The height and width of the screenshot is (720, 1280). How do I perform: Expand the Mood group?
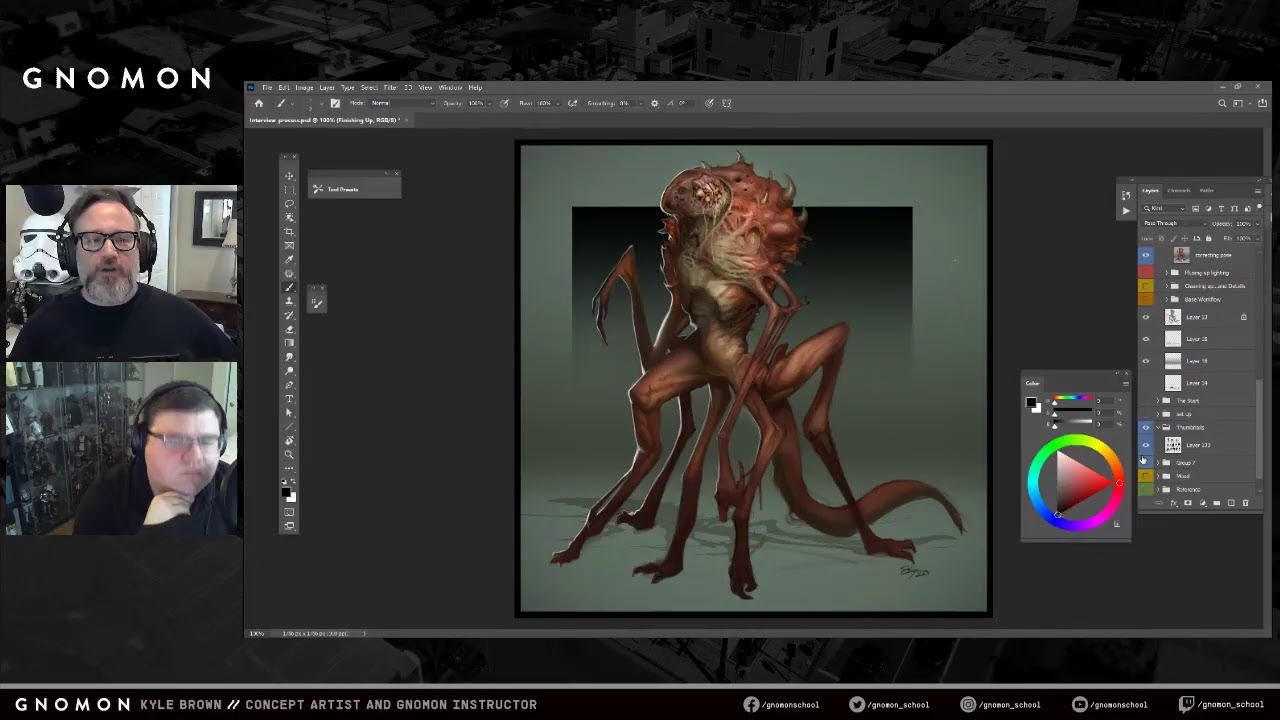click(1159, 476)
